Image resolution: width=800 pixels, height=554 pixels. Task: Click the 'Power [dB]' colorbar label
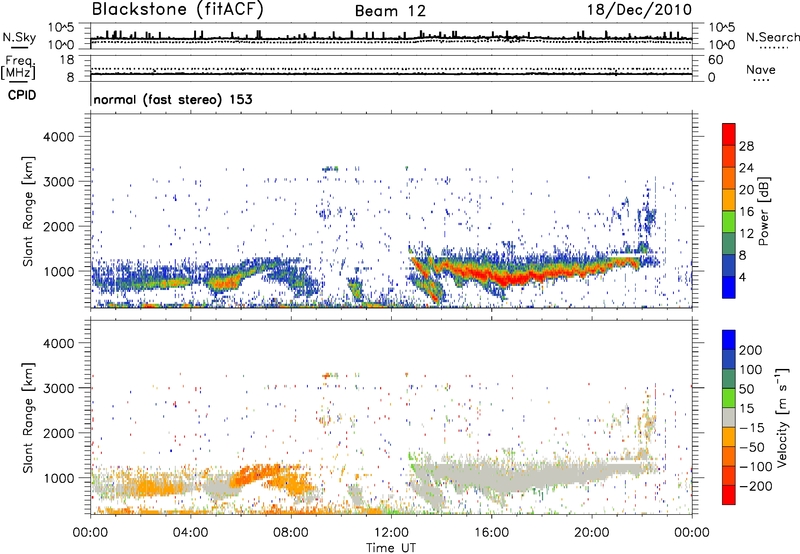pos(763,211)
